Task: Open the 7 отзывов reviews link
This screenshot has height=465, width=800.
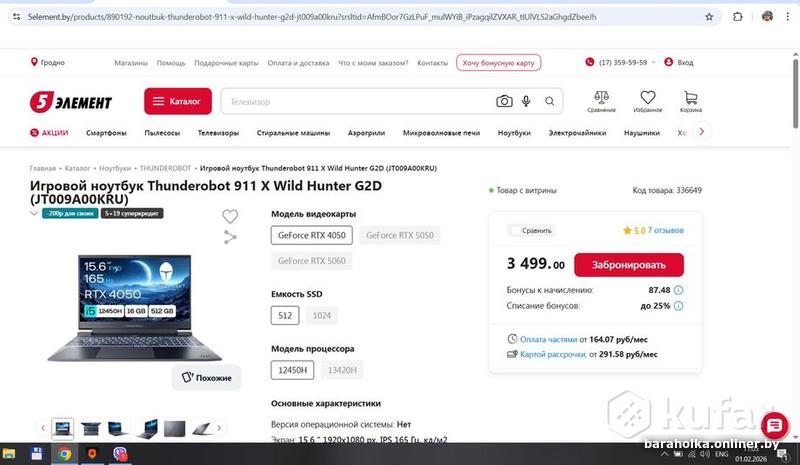Action: click(665, 230)
